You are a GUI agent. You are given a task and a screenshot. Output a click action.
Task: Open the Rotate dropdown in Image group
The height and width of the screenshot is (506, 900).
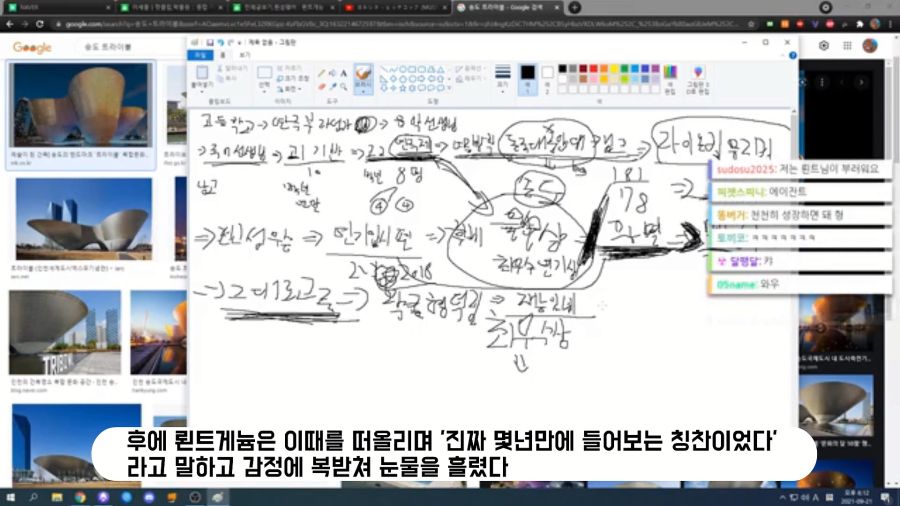coord(289,89)
